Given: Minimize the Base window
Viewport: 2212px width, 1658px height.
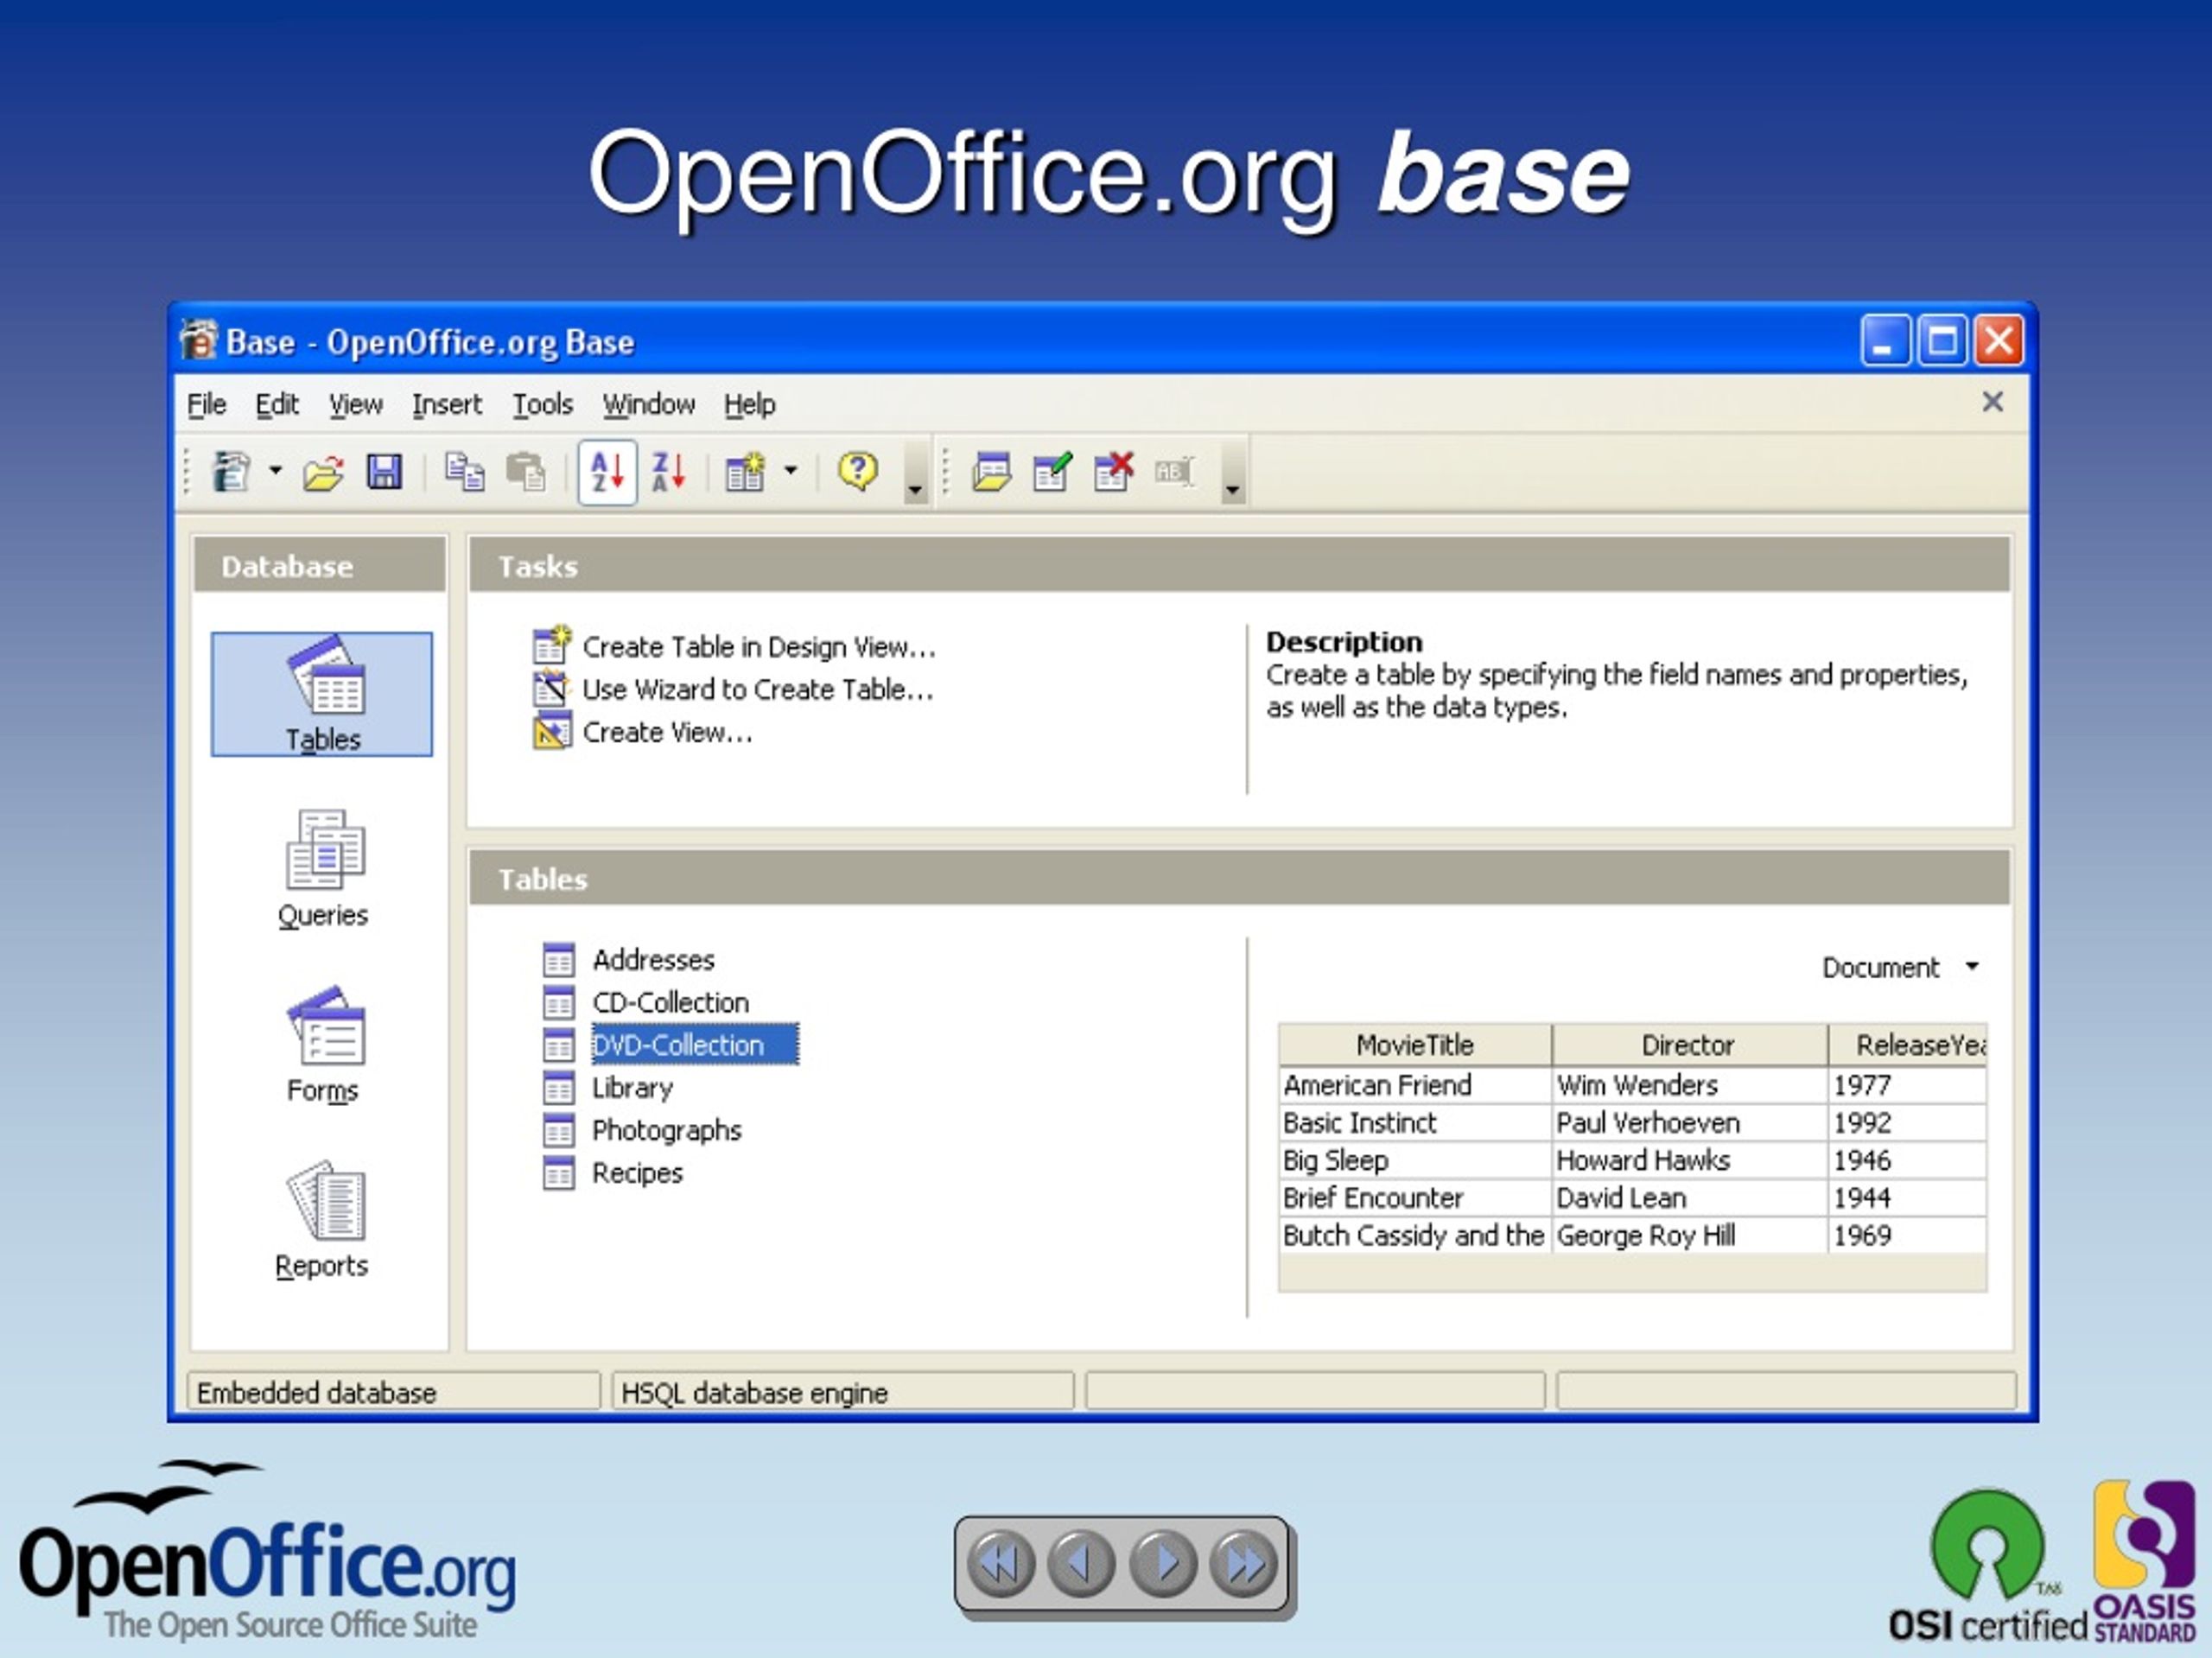Looking at the screenshot, I should coord(1885,341).
